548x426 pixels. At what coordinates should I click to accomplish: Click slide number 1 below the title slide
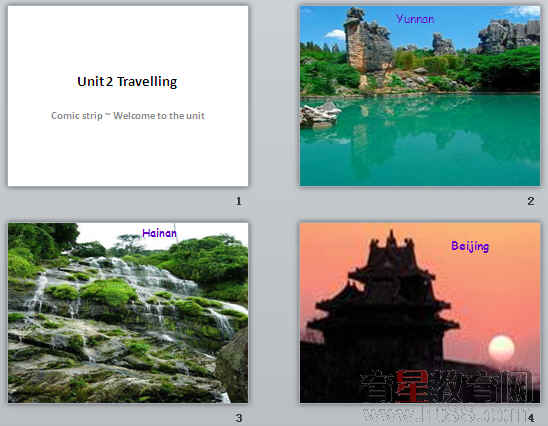pyautogui.click(x=239, y=201)
